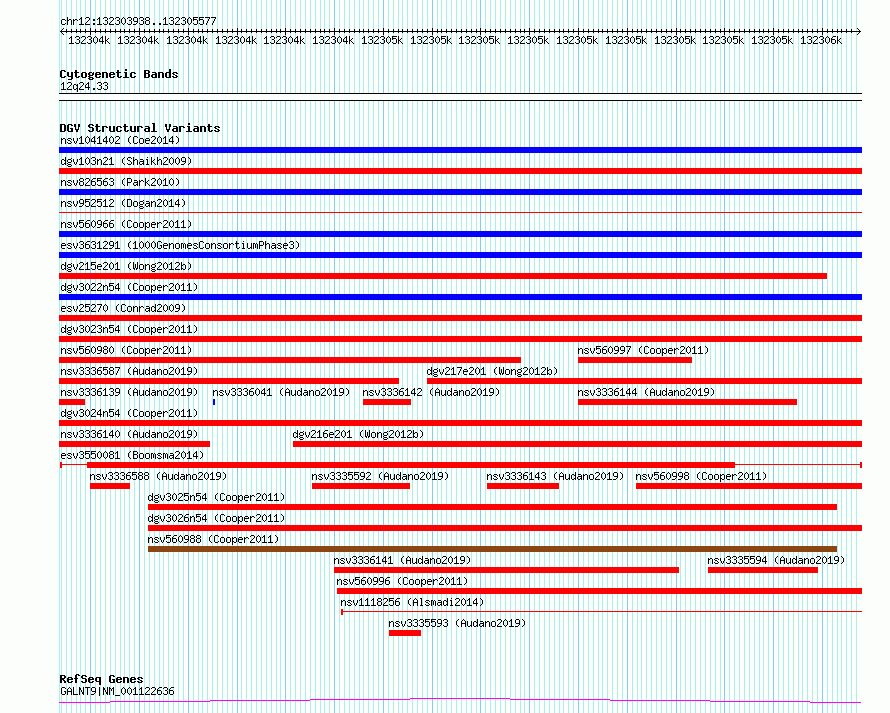Open nsv3335592 (Audano2019) label
890x713 pixels.
coord(380,476)
